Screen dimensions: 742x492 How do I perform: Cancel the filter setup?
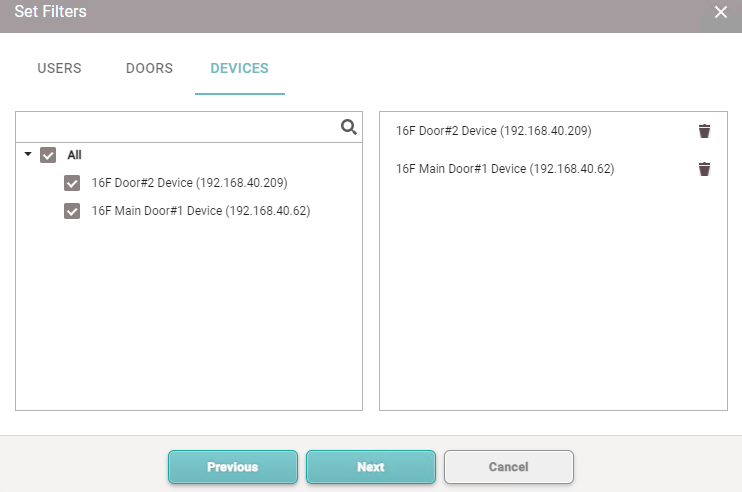[x=509, y=467]
